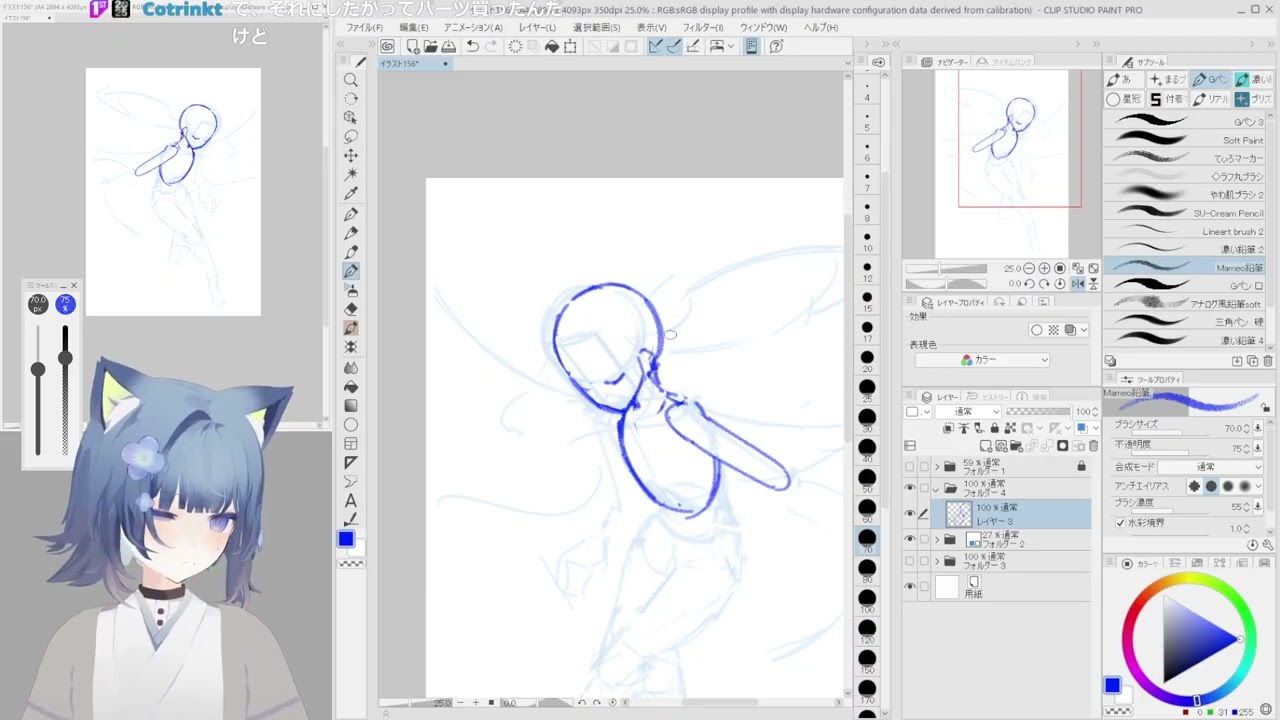This screenshot has height=720, width=1280.
Task: Open Clip Studio spiral icon in command bar
Action: tap(387, 46)
